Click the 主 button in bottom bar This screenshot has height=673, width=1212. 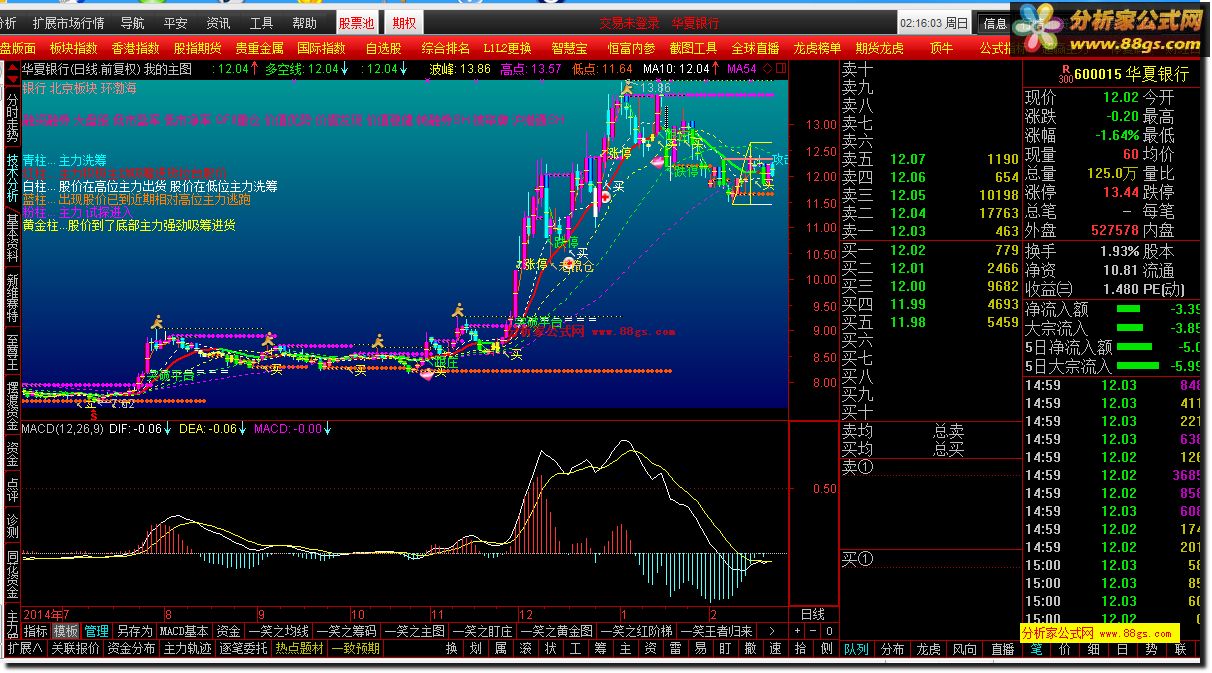pos(626,648)
